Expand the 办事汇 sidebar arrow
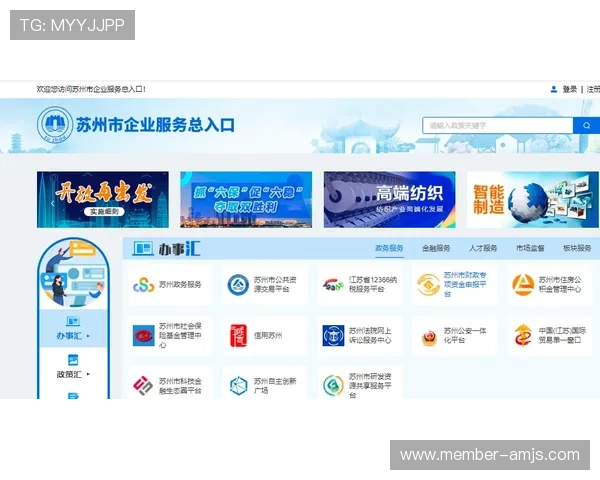The image size is (600, 480). click(88, 336)
